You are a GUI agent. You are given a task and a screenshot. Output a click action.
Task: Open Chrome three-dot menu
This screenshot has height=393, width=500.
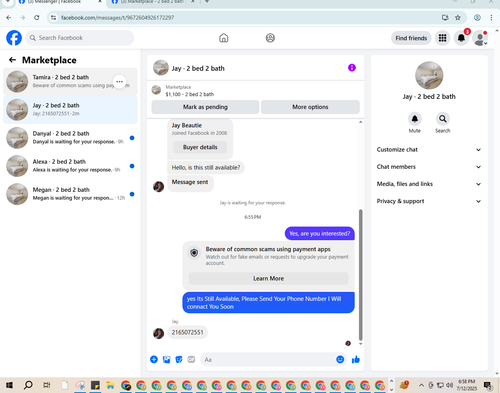pos(491,18)
